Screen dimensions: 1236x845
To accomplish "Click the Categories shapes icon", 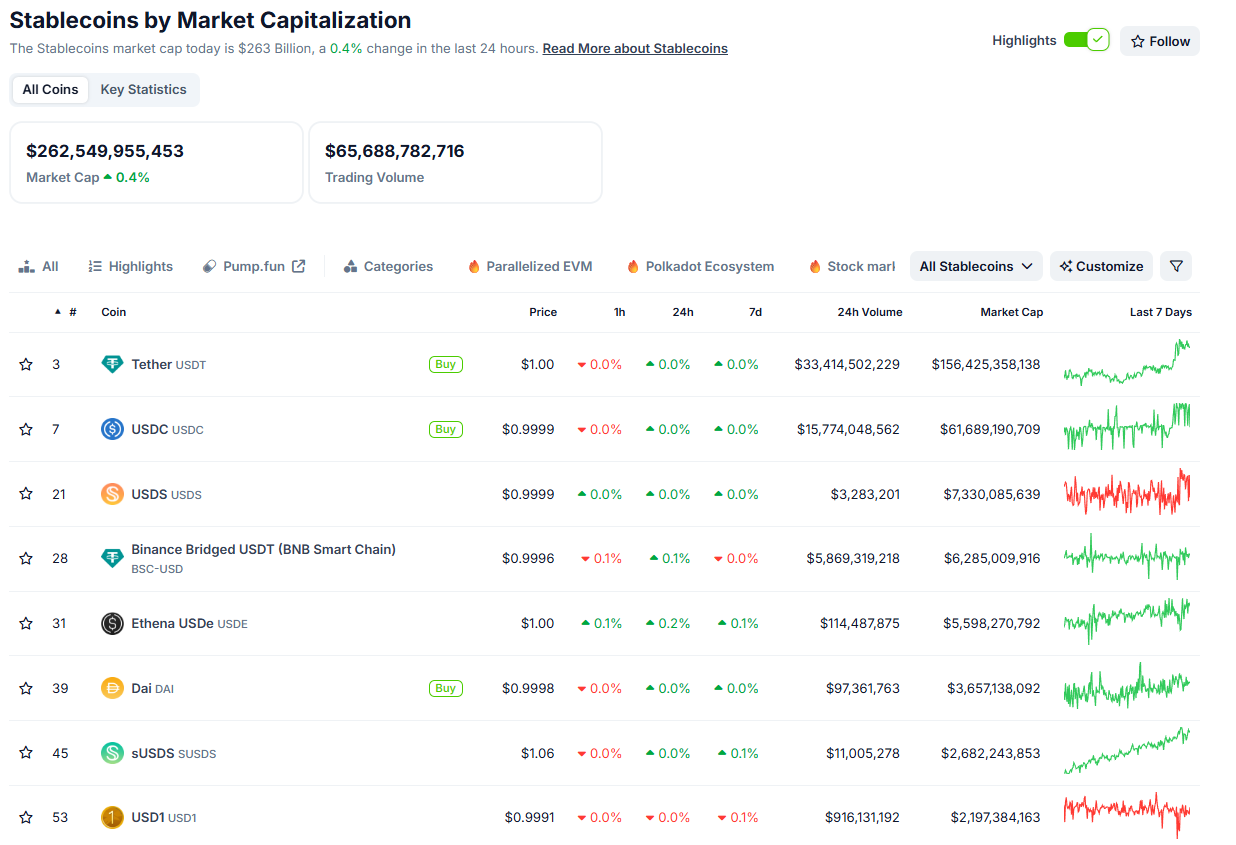I will click(x=350, y=266).
